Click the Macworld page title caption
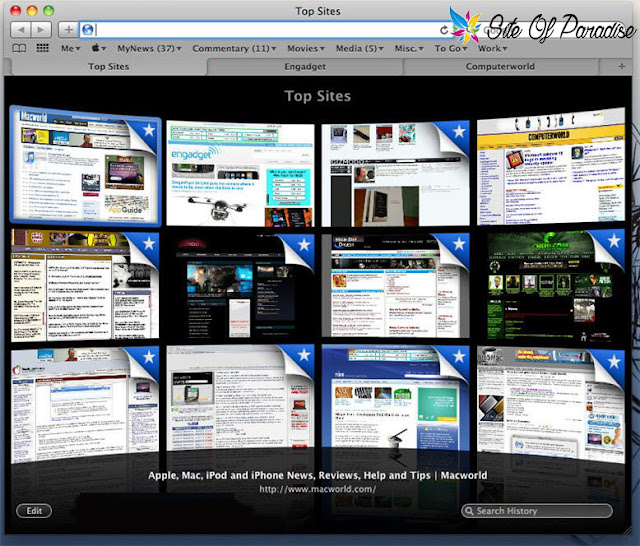This screenshot has width=640, height=546. point(318,475)
